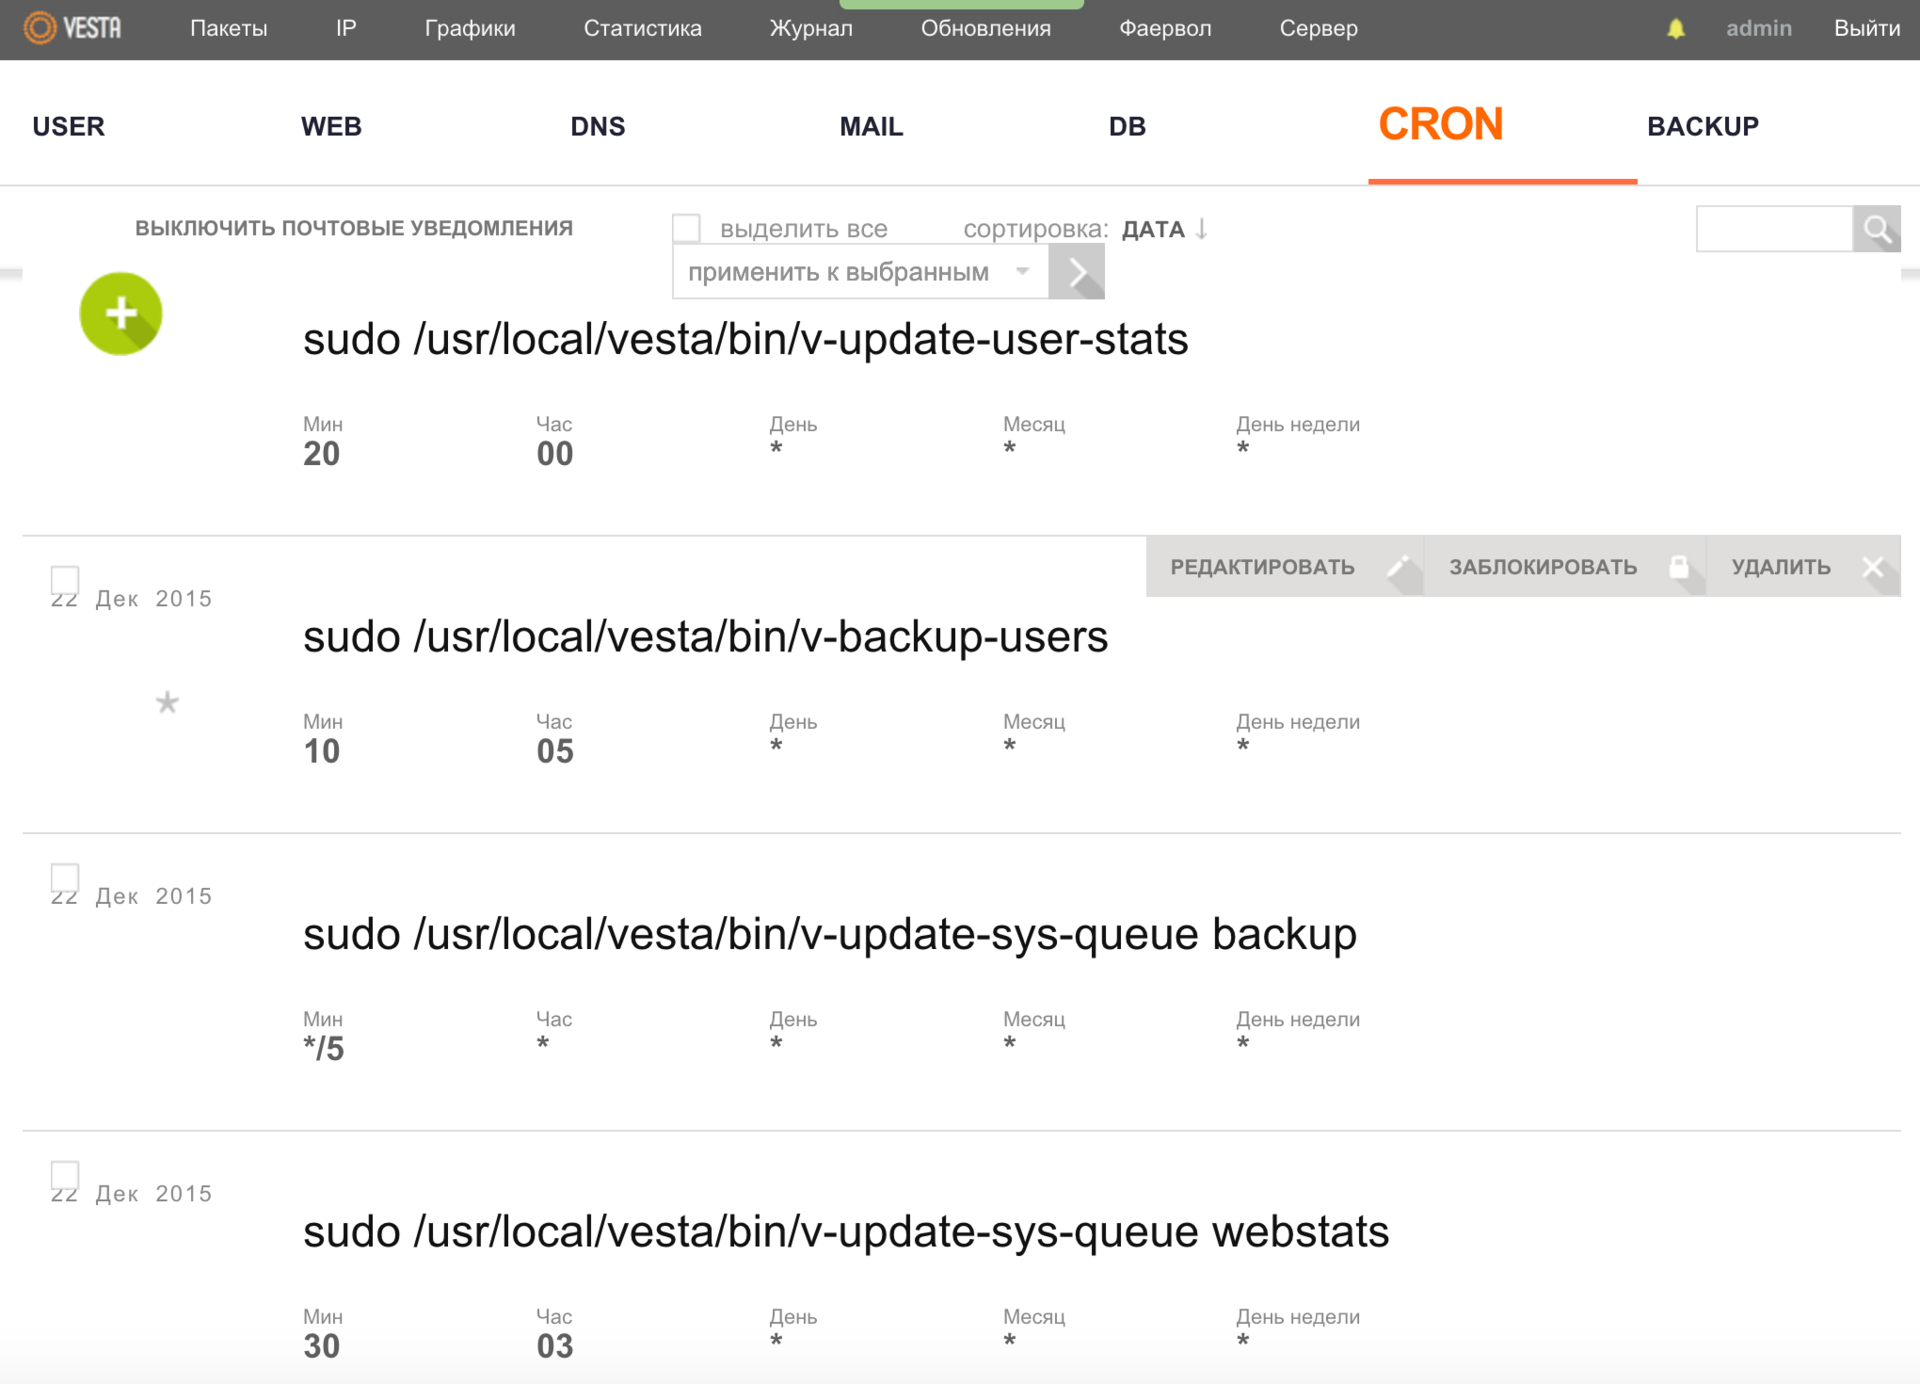Toggle выделить все checkbox to select all
This screenshot has width=1920, height=1384.
coord(690,228)
